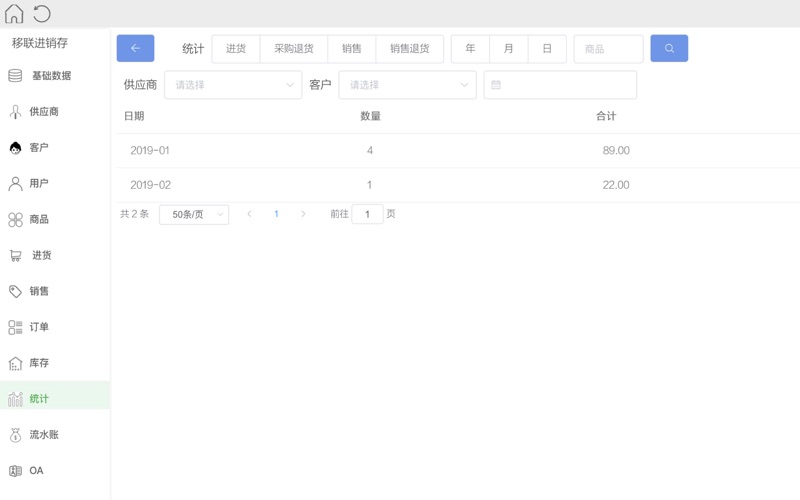This screenshot has height=500, width=800.
Task: Select the 2019-01 row date cell
Action: coord(149,151)
